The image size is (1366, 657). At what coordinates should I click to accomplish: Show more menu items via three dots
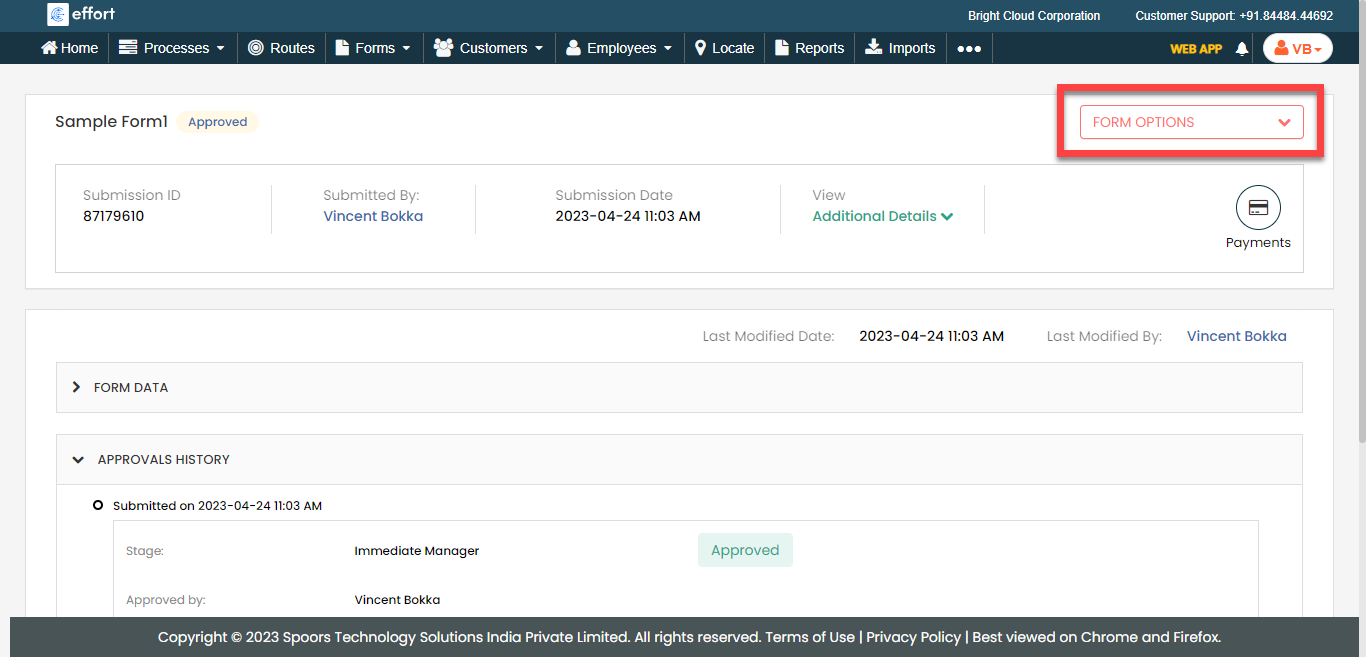(x=968, y=48)
